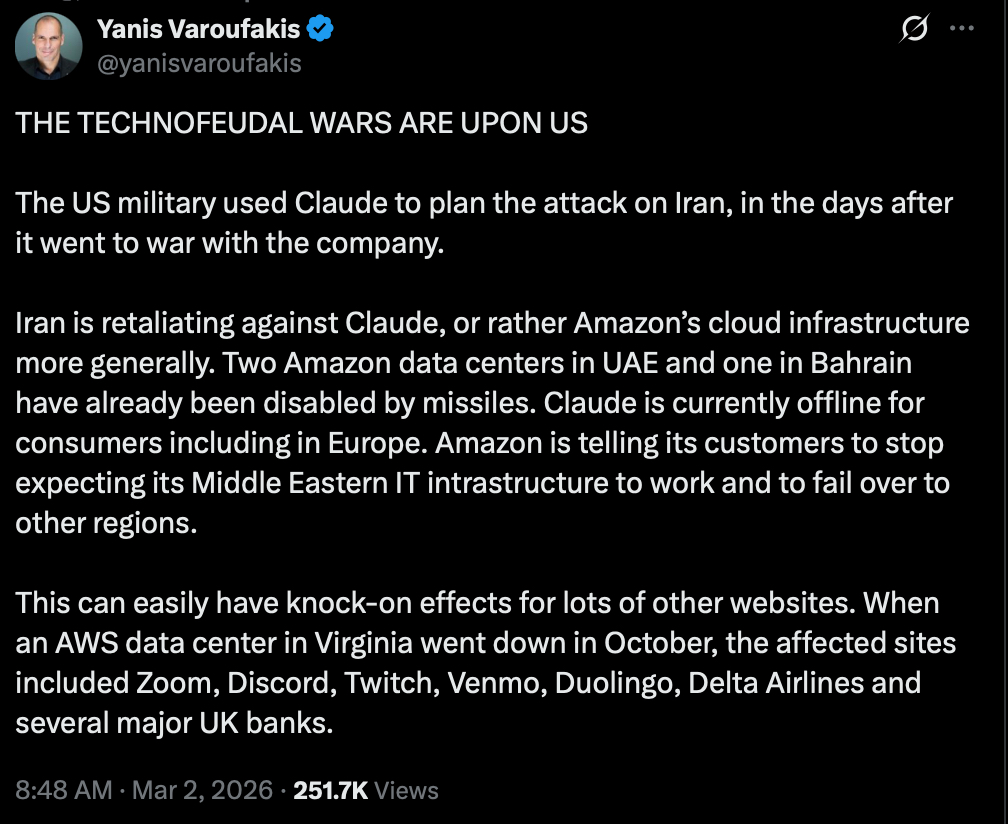Click the TECHNOFEUDAL WARS headline text

[x=301, y=123]
